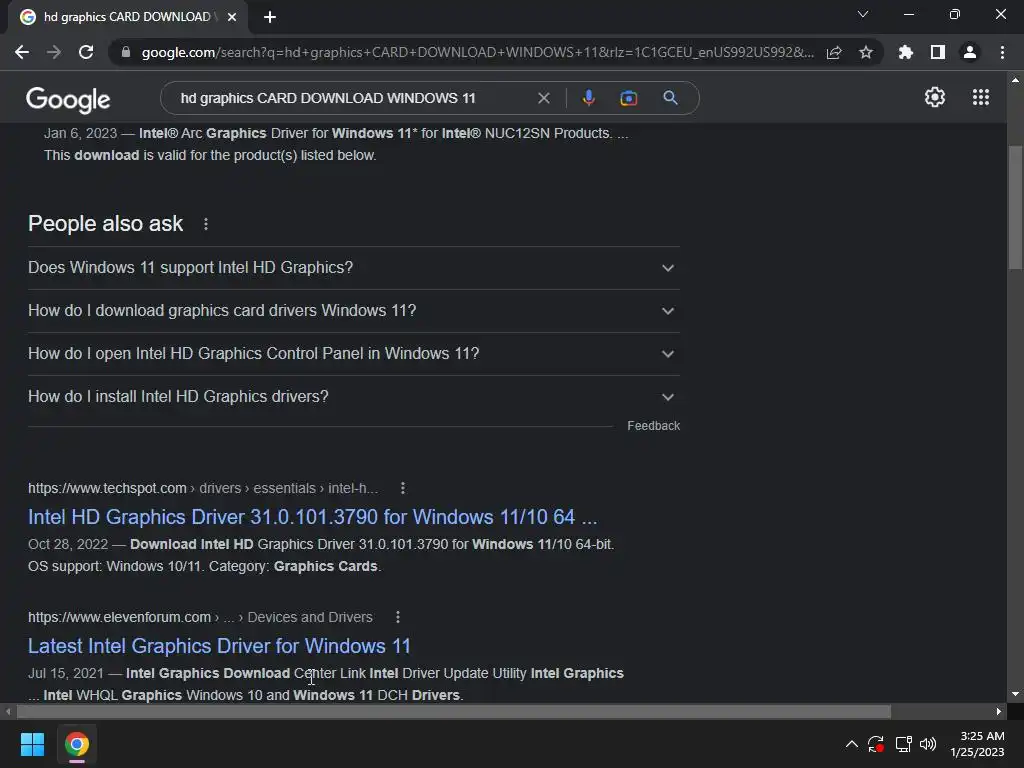The width and height of the screenshot is (1024, 768).
Task: Reload the current page
Action: (86, 52)
